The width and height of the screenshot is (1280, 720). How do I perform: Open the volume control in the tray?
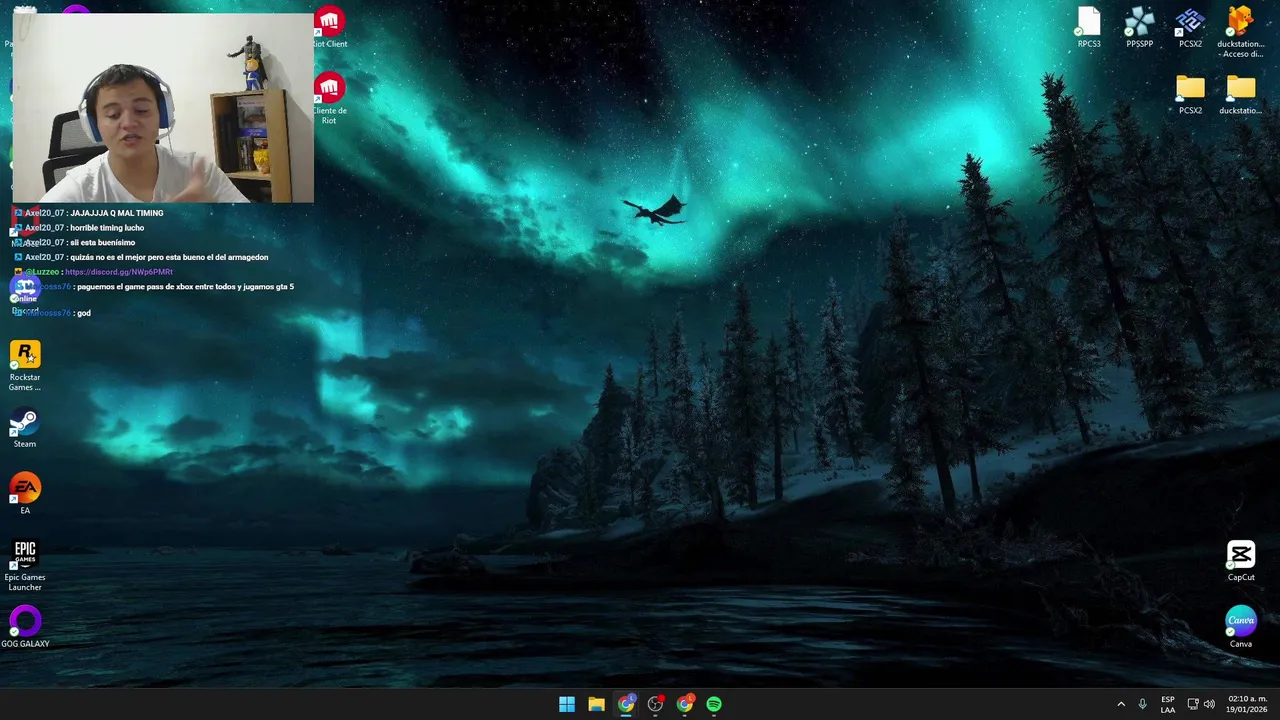pos(1209,704)
